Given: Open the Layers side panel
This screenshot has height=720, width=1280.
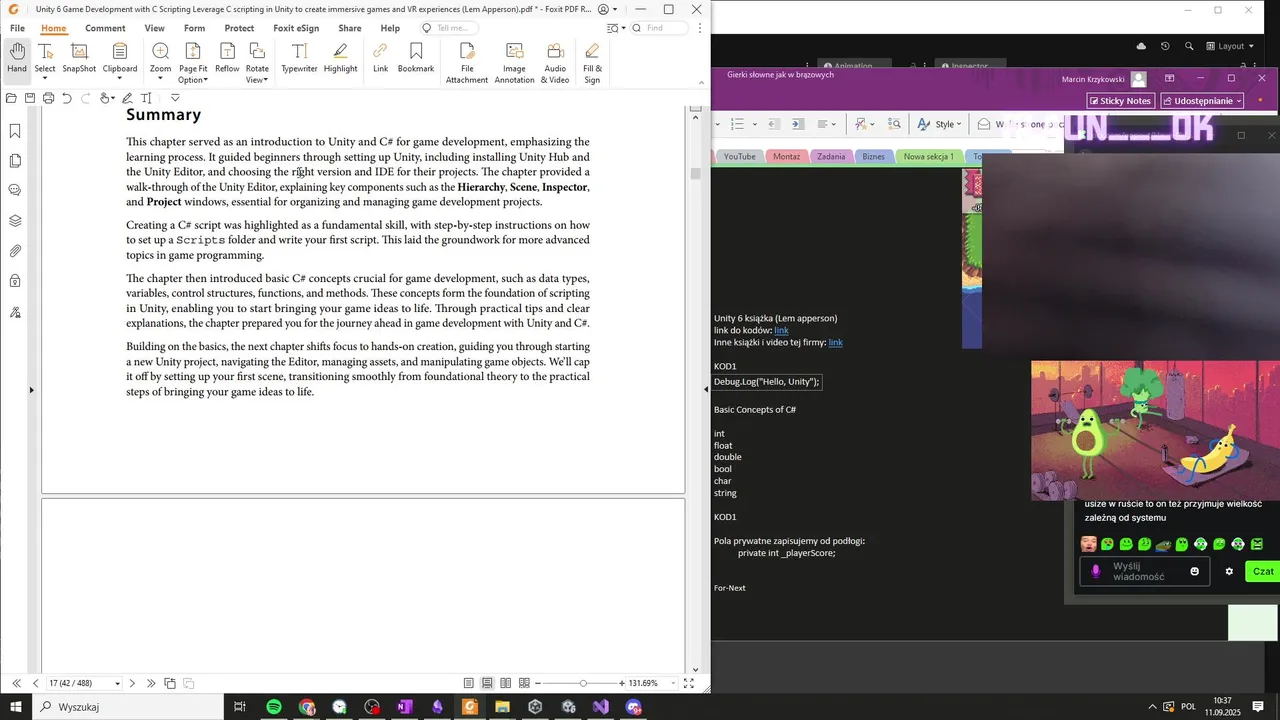Looking at the screenshot, I should (15, 221).
